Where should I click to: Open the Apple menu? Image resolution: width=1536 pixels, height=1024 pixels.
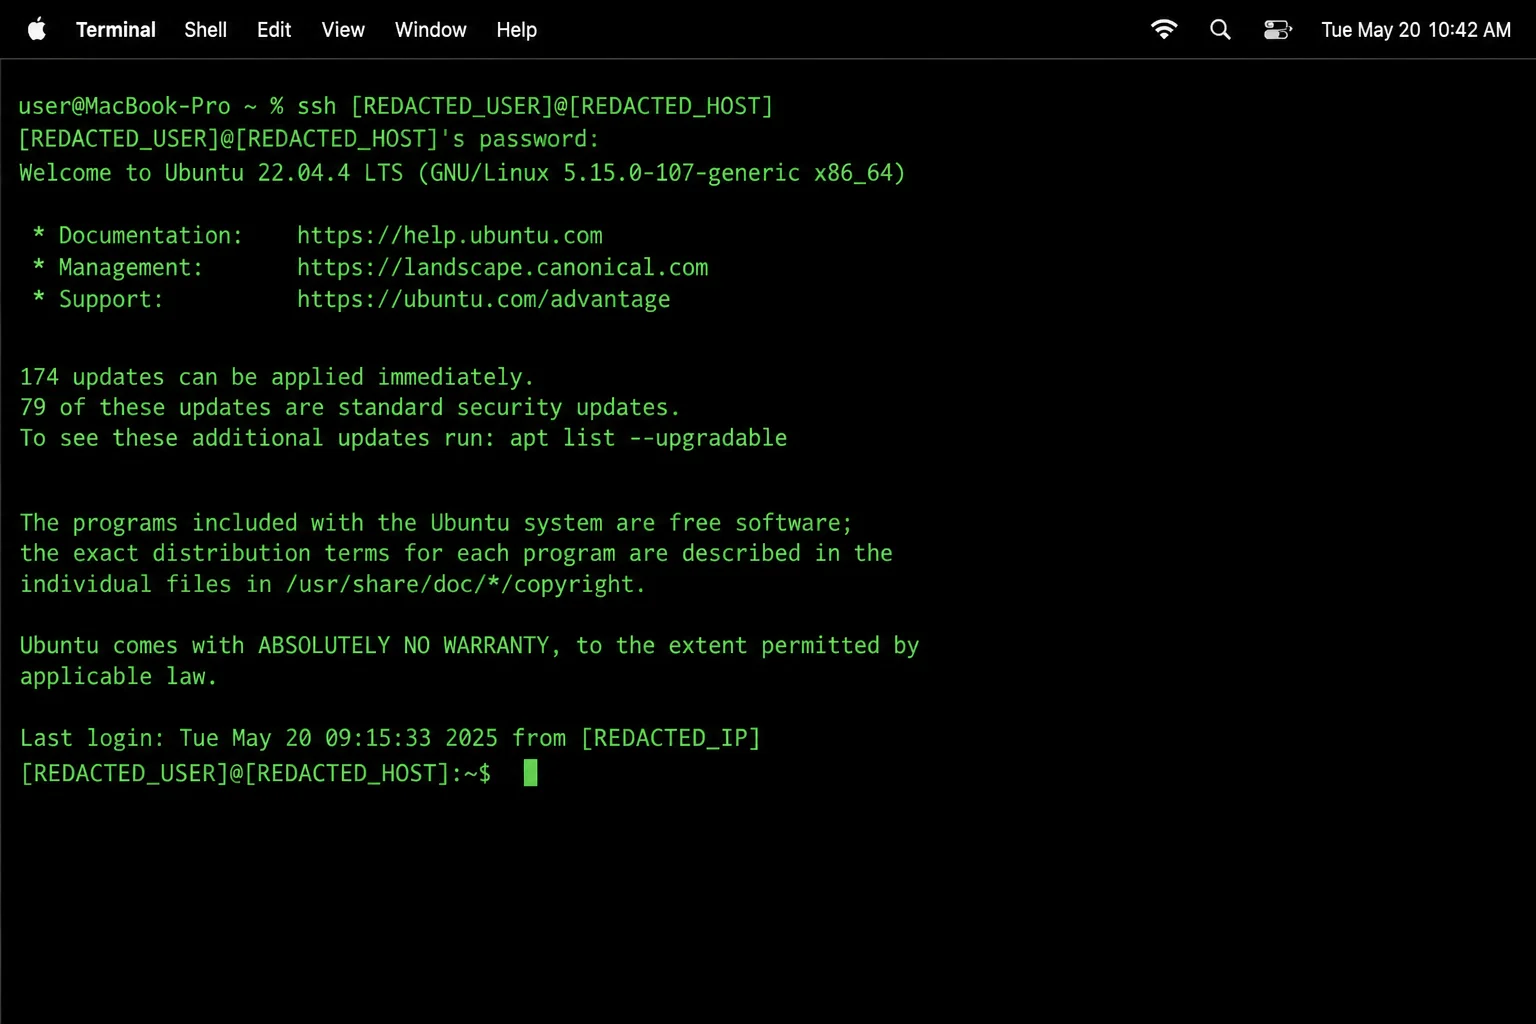(x=37, y=29)
